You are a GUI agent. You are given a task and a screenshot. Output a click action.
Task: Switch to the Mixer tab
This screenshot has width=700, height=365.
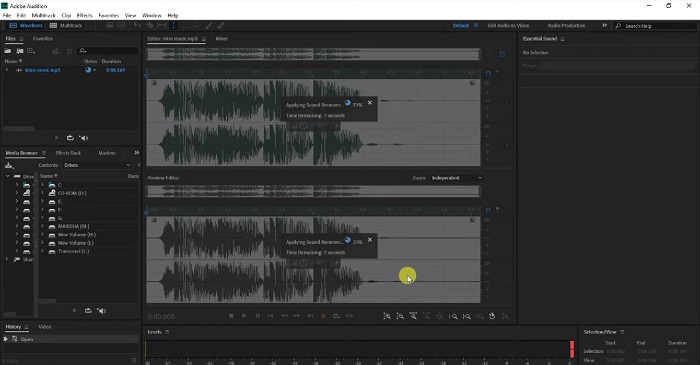pyautogui.click(x=221, y=39)
